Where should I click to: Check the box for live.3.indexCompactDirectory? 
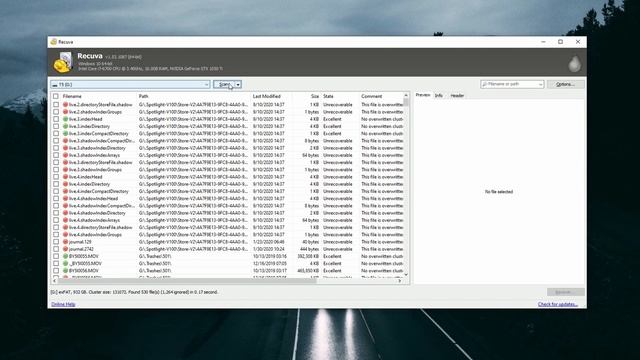pyautogui.click(x=56, y=133)
